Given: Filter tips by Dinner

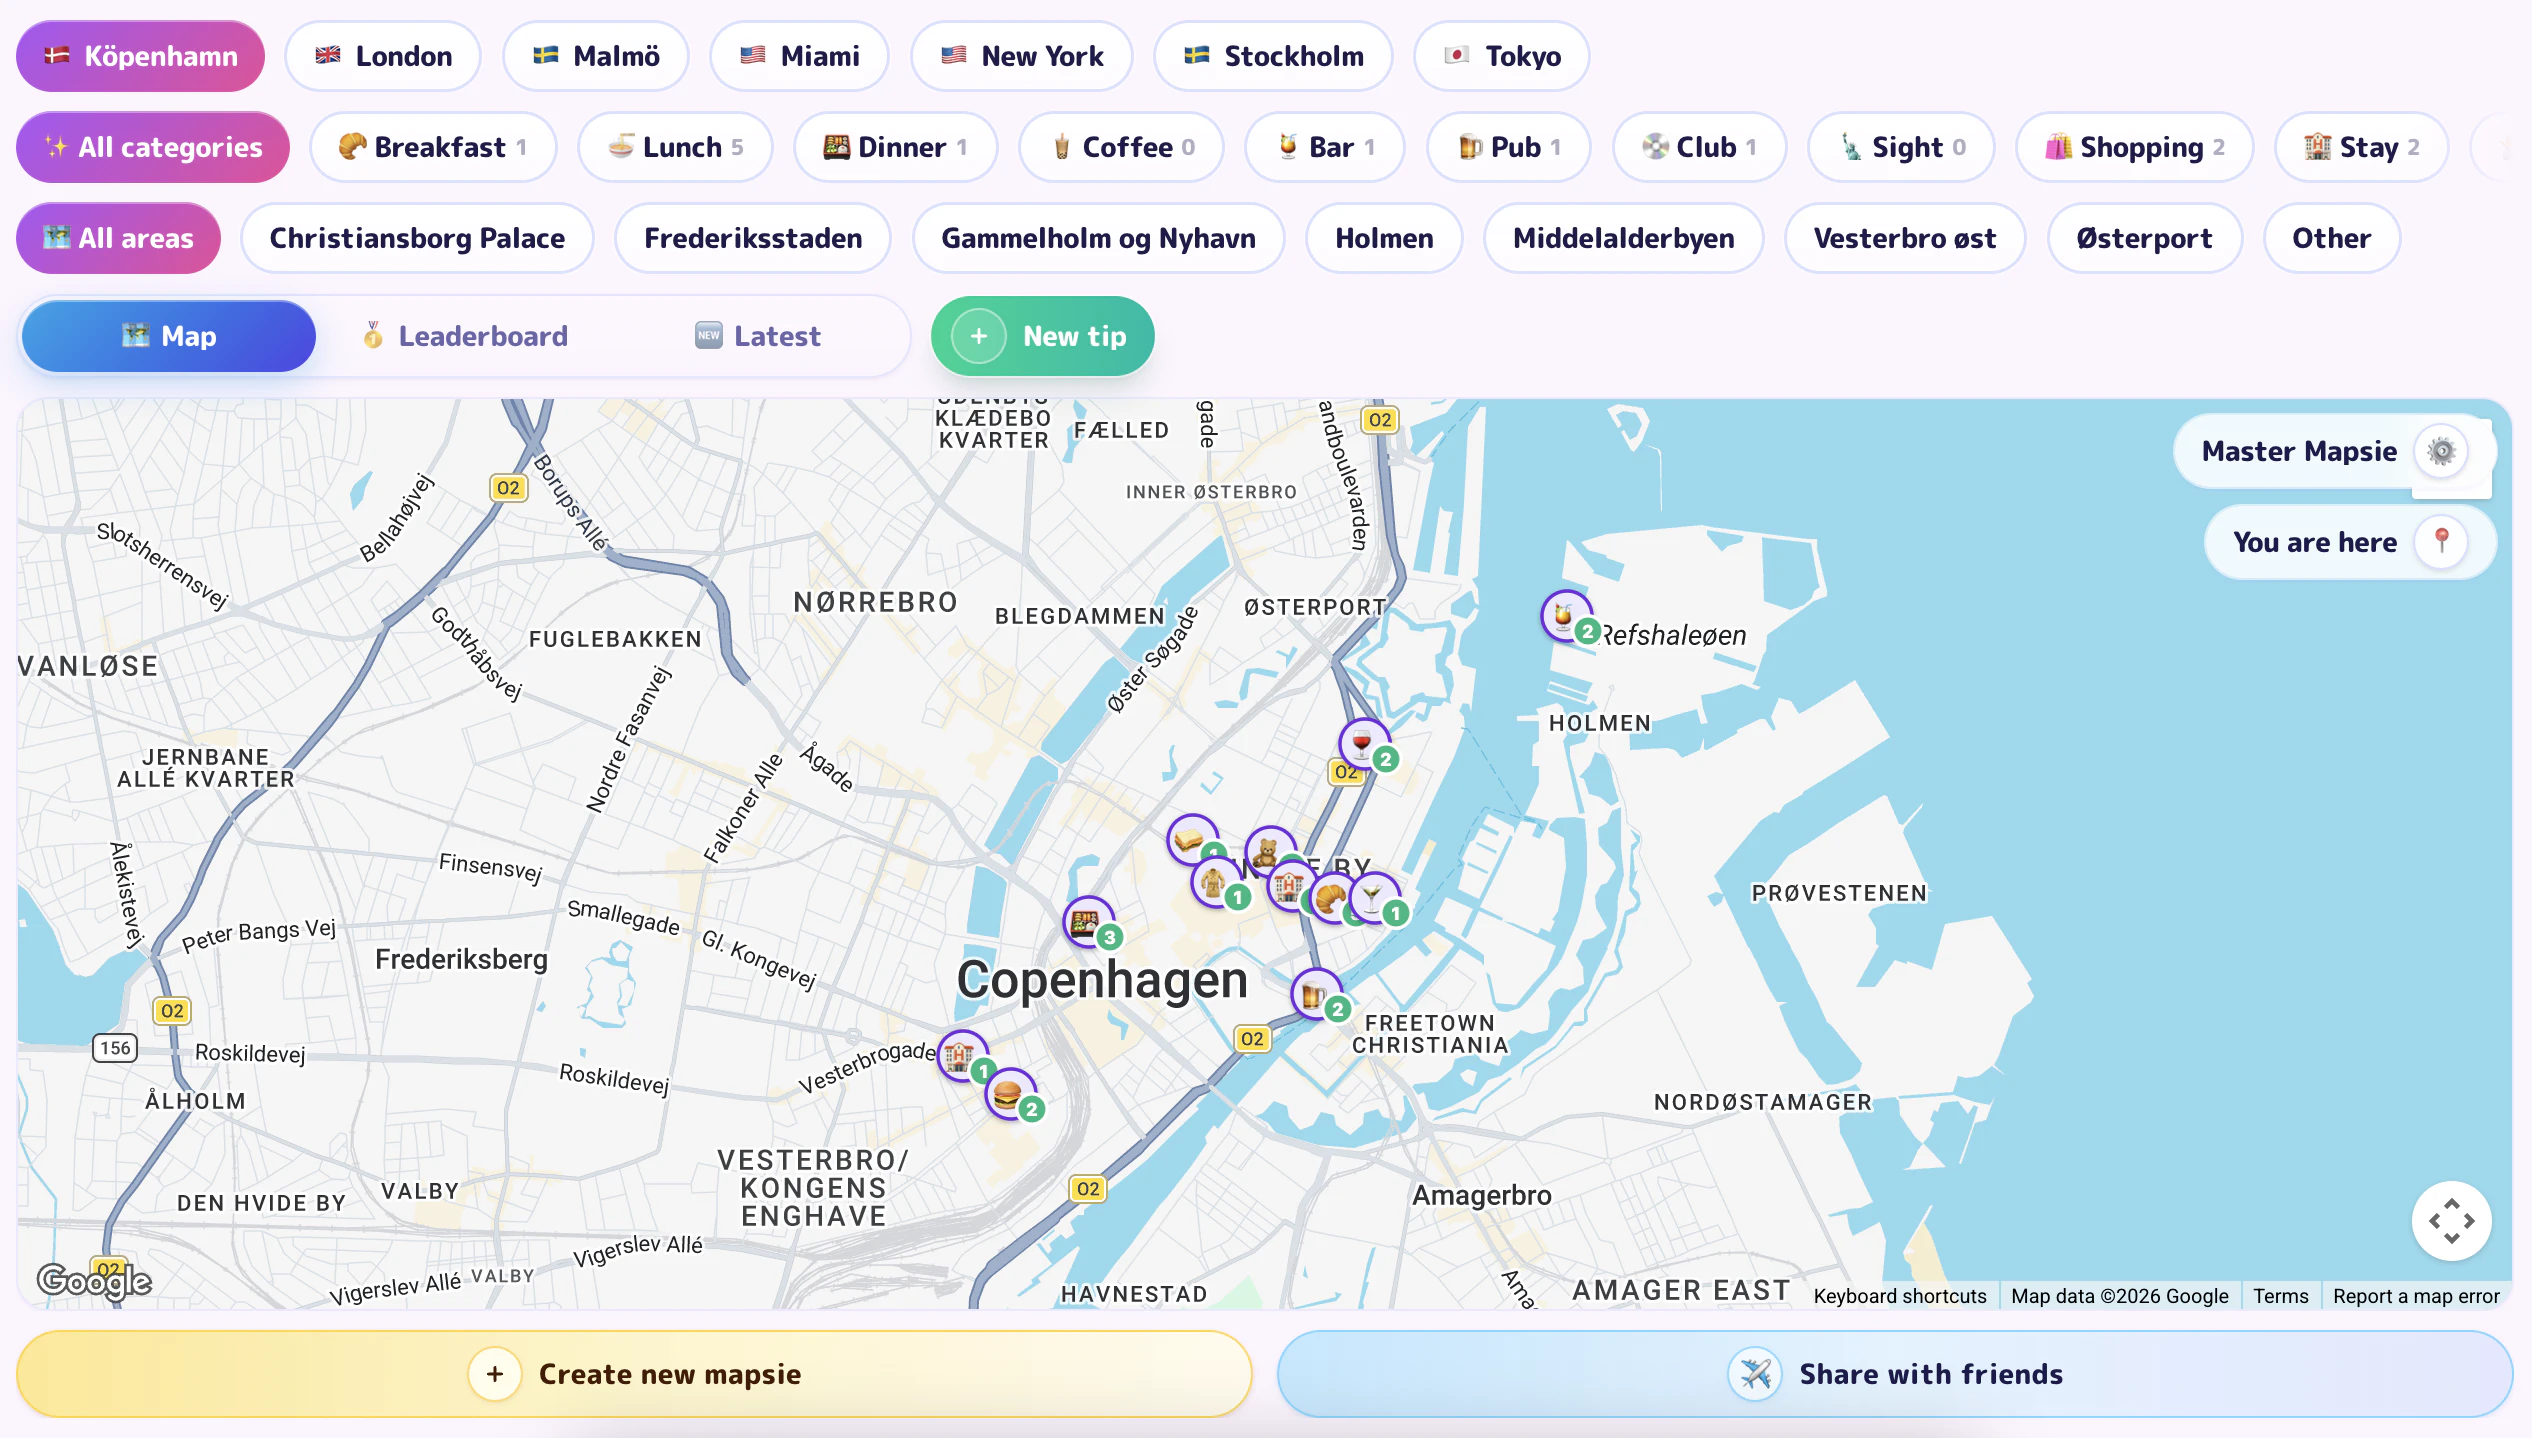Looking at the screenshot, I should tap(896, 147).
